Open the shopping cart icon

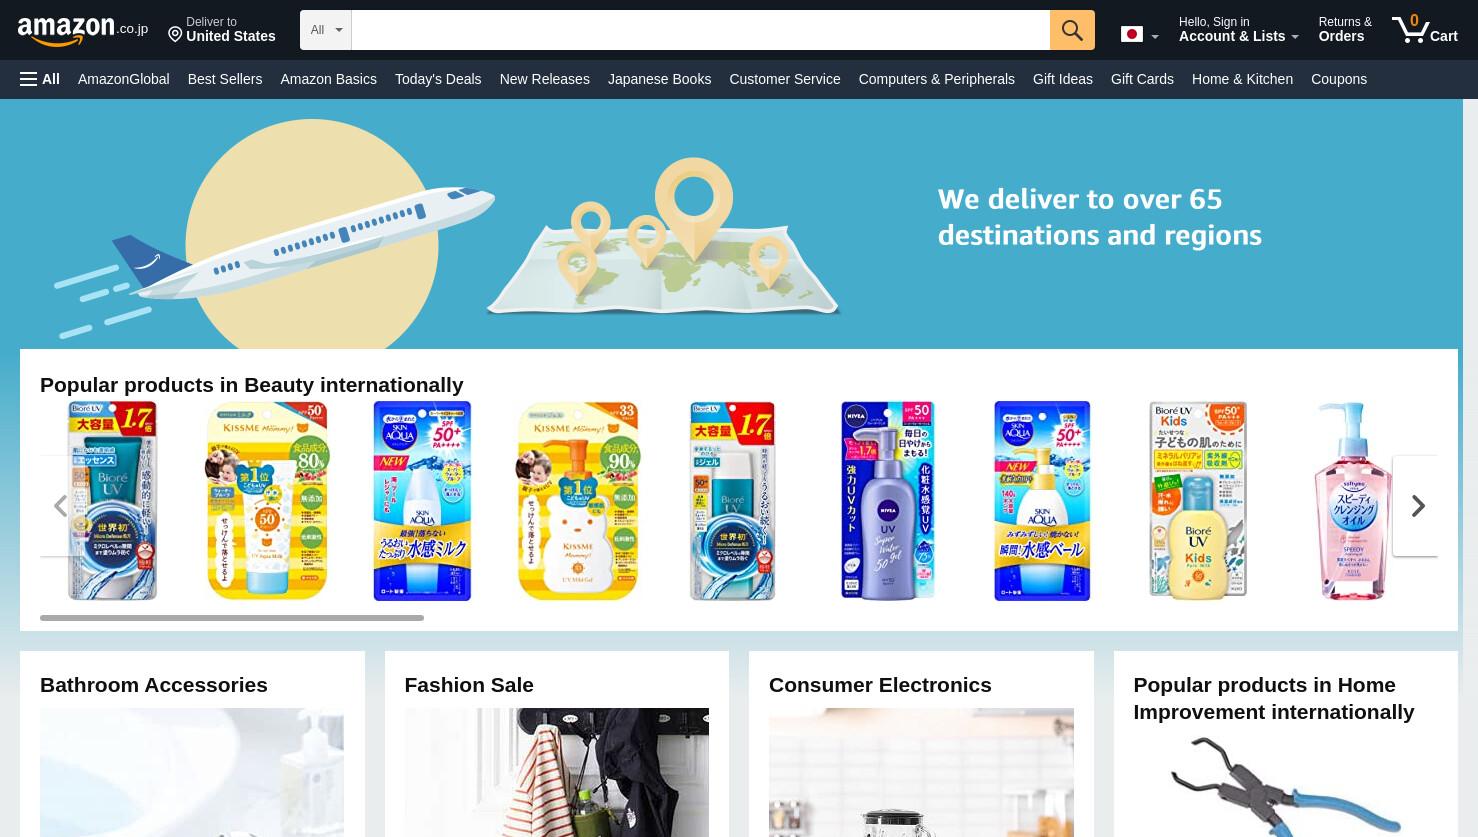point(1424,29)
